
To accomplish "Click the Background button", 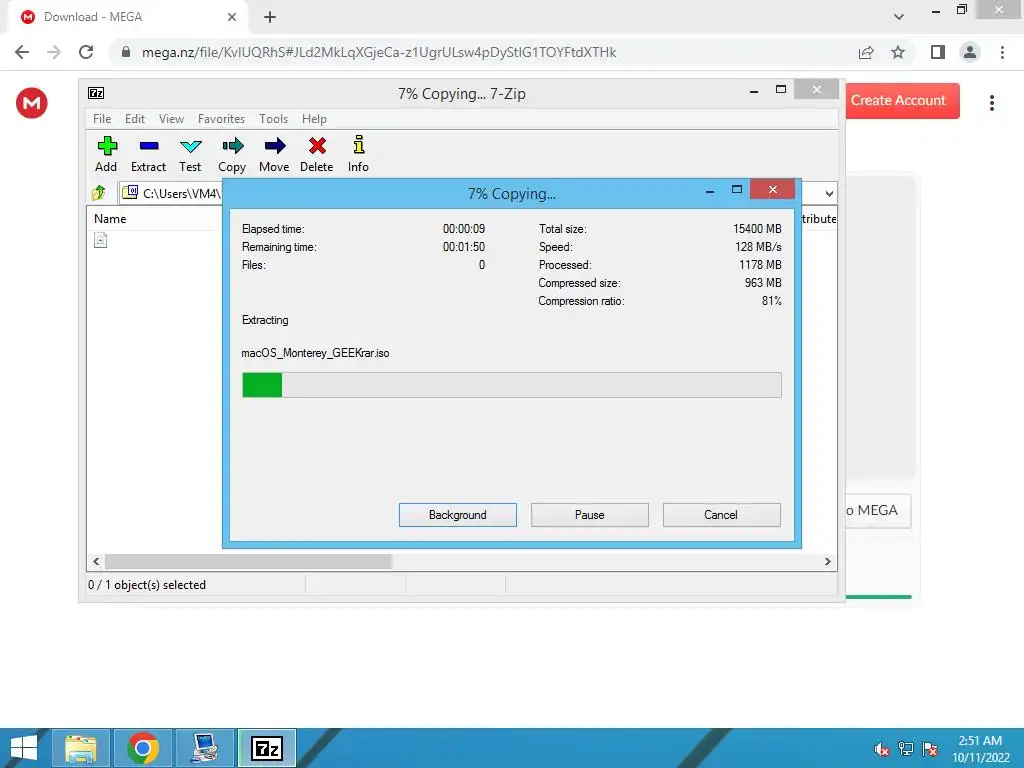I will 458,515.
